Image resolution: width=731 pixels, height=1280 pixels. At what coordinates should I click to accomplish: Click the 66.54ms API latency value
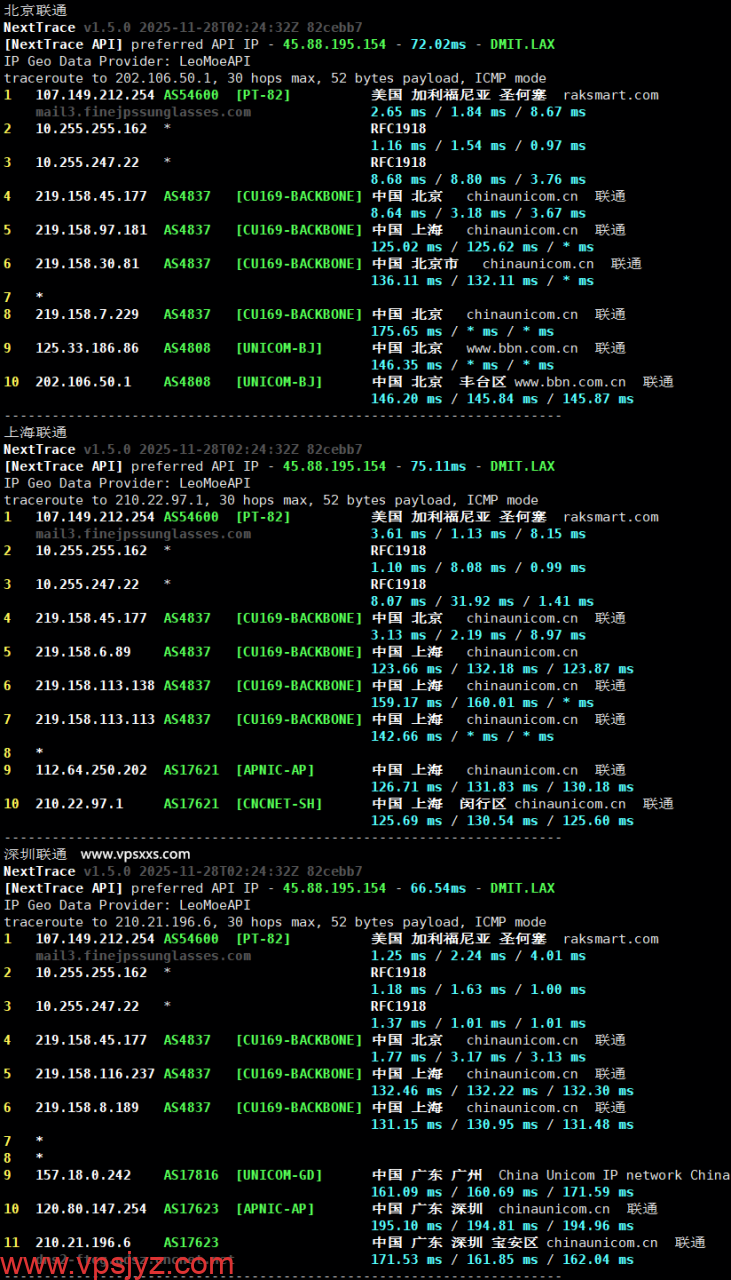click(x=439, y=888)
